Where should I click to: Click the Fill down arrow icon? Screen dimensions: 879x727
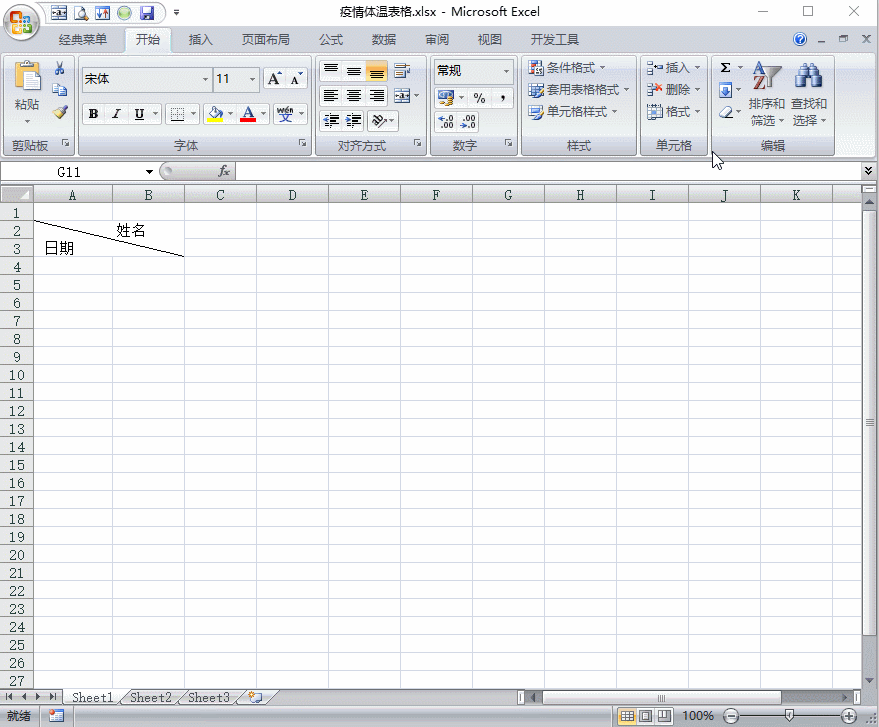pyautogui.click(x=725, y=90)
